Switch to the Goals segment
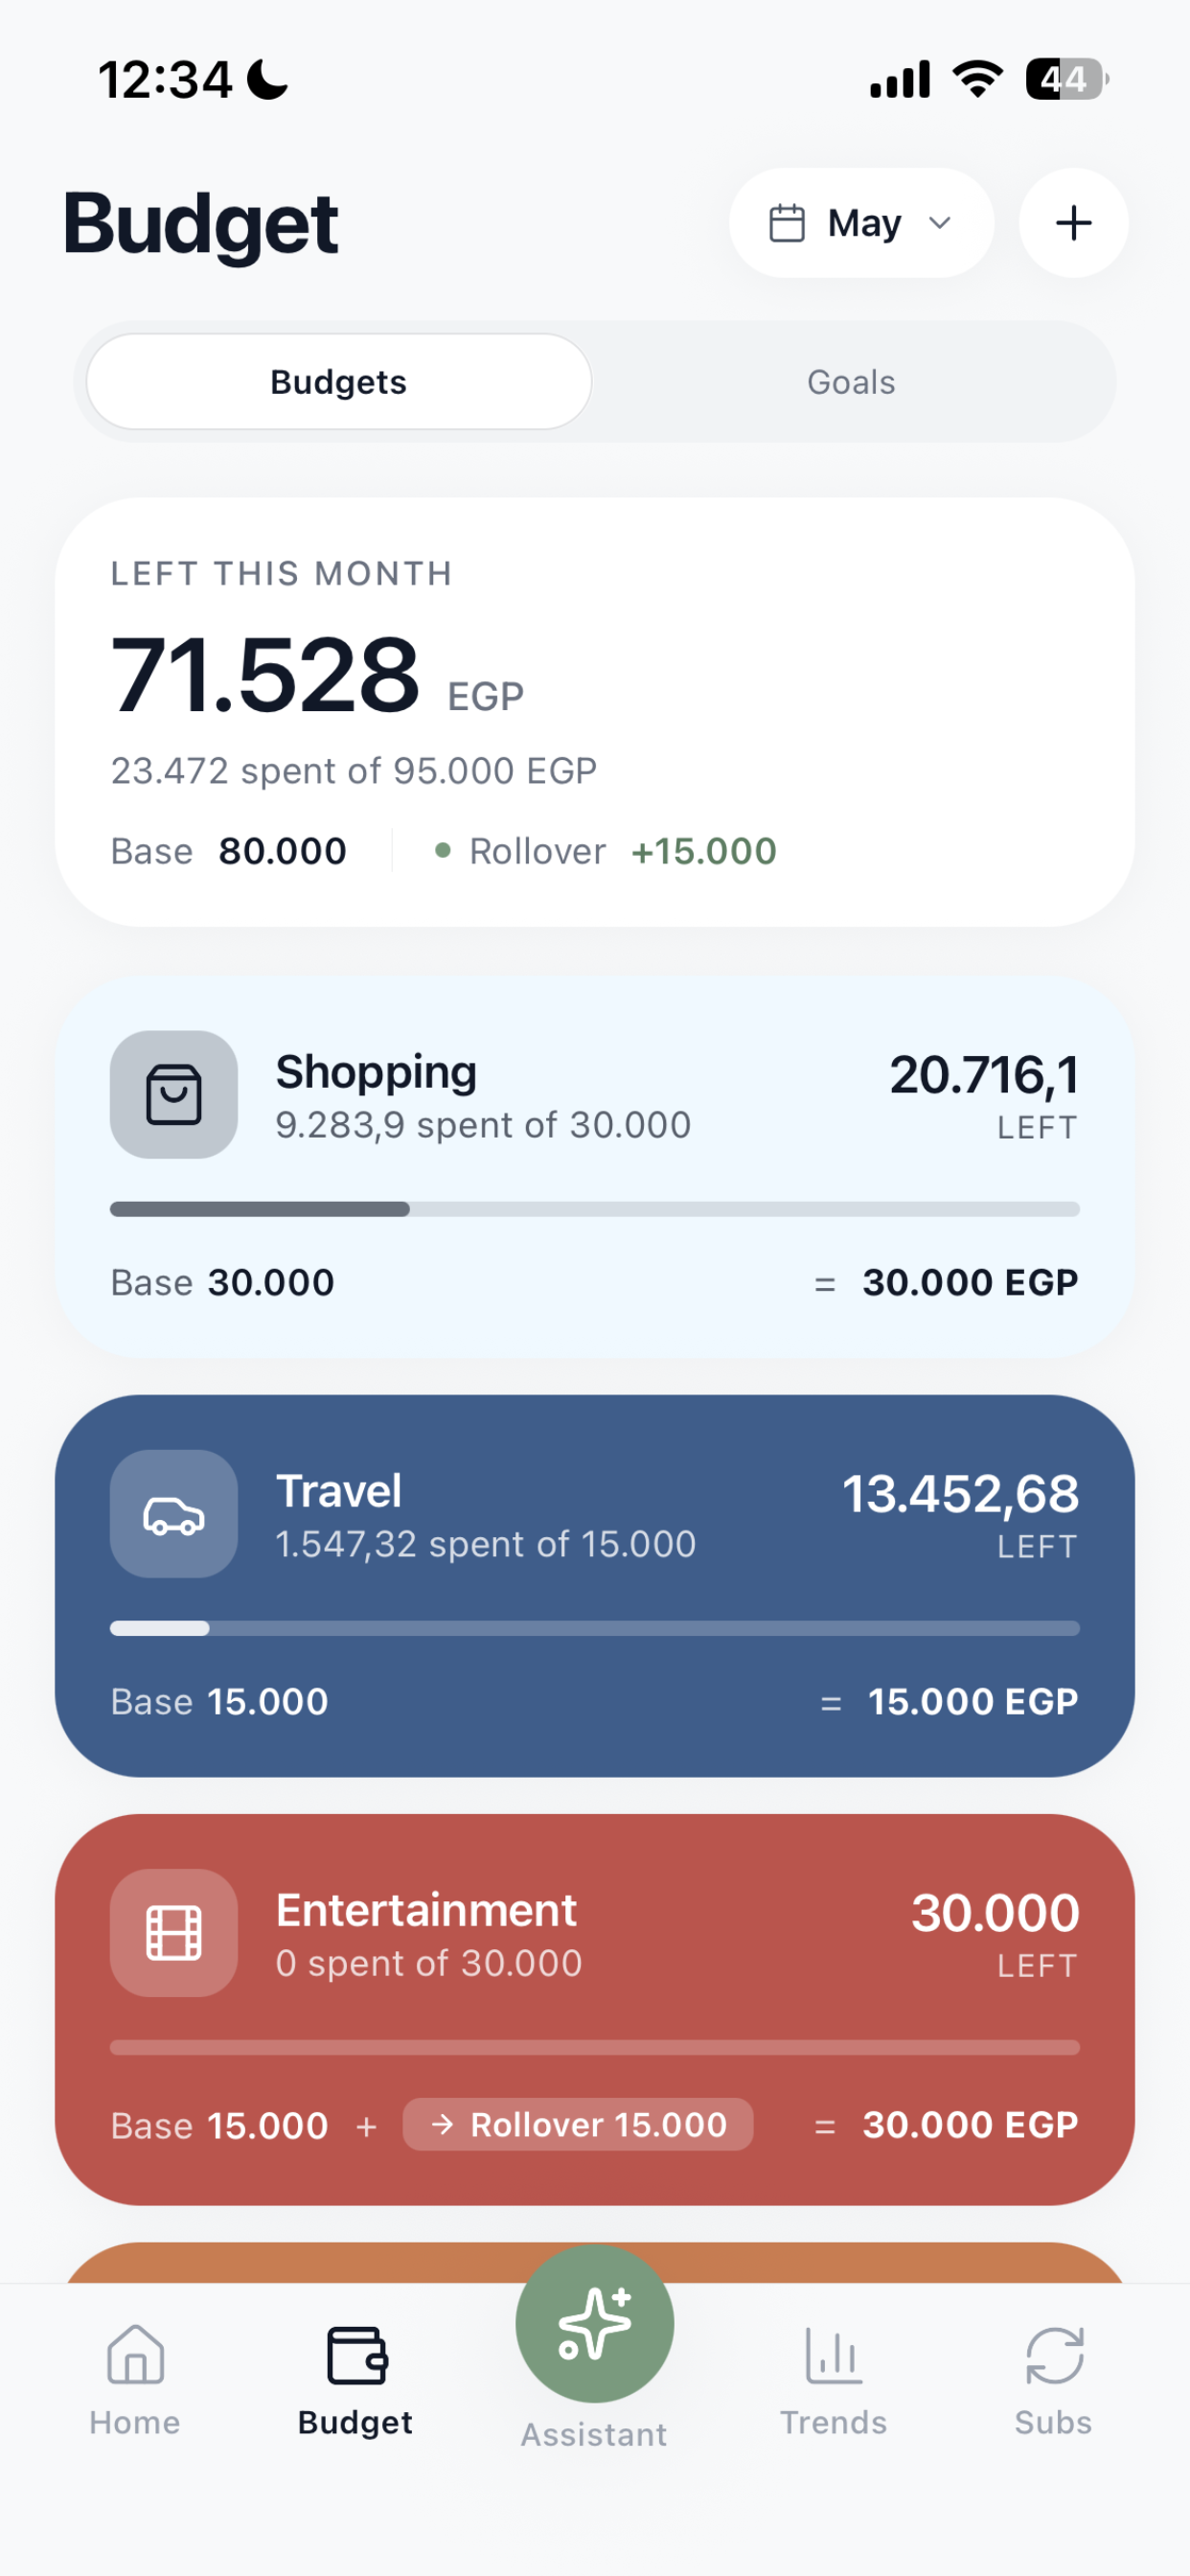1190x2576 pixels. click(x=851, y=382)
